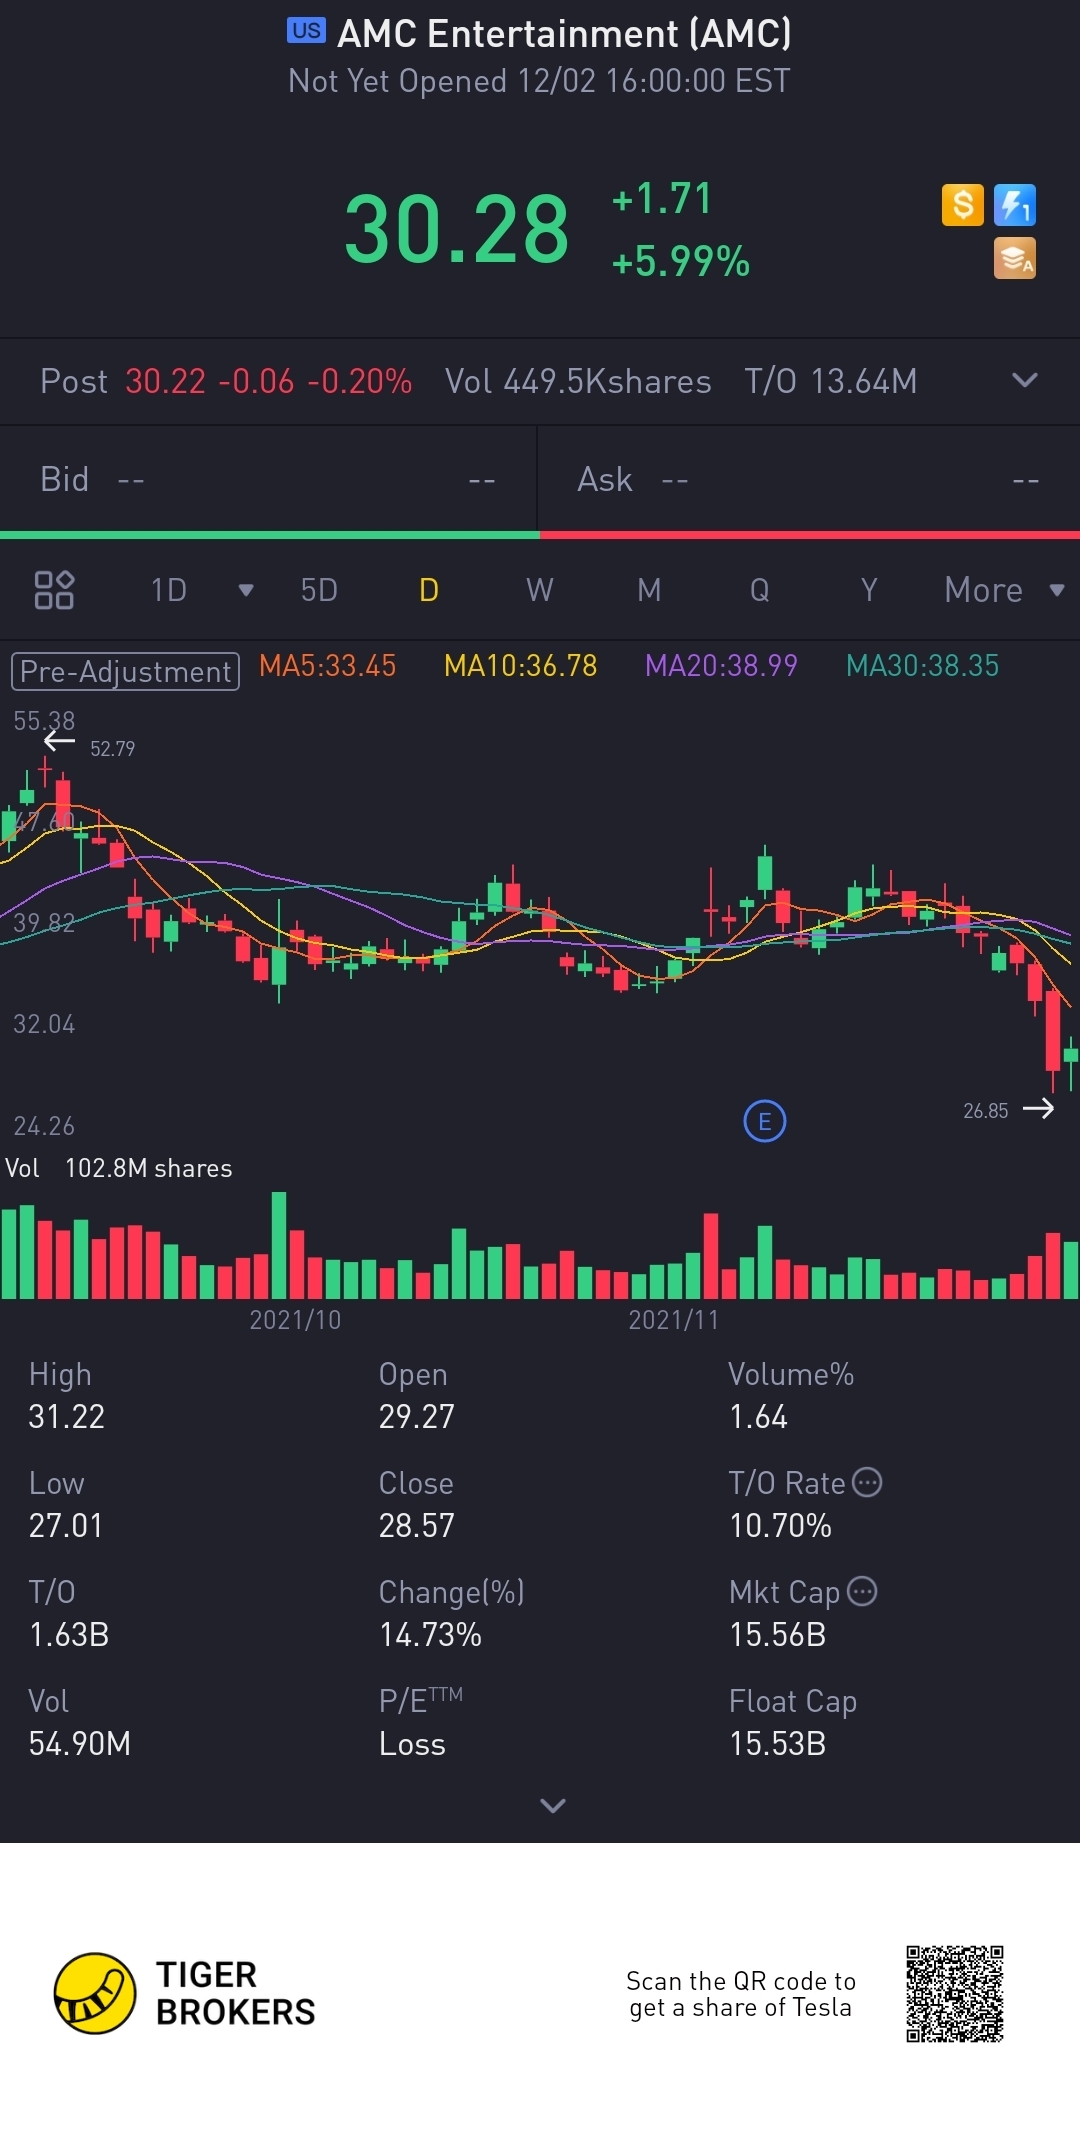
Task: Tap the T/O value 1.63B
Action: point(69,1635)
